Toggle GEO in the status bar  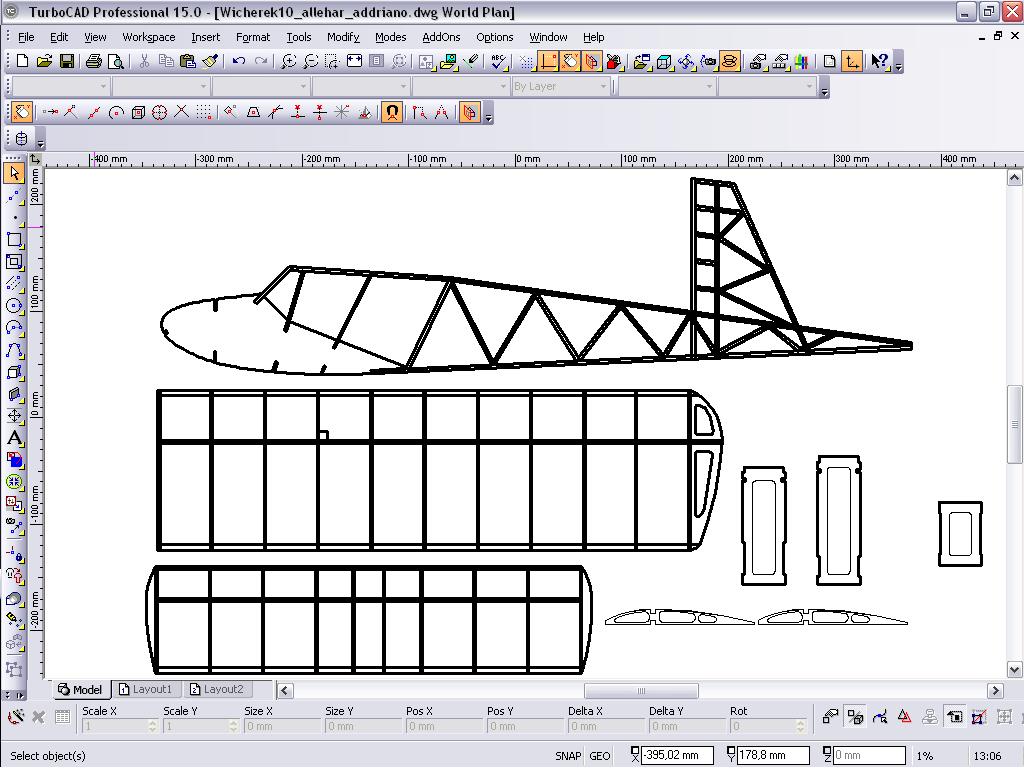[x=600, y=756]
